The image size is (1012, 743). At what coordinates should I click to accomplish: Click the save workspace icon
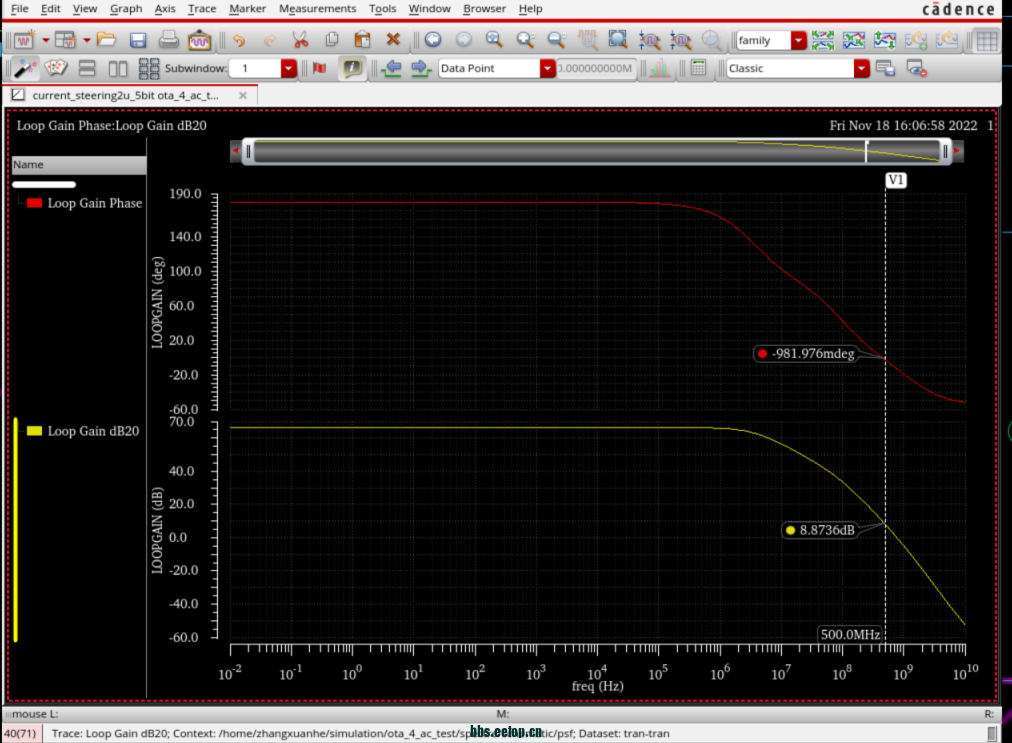pyautogui.click(x=886, y=68)
